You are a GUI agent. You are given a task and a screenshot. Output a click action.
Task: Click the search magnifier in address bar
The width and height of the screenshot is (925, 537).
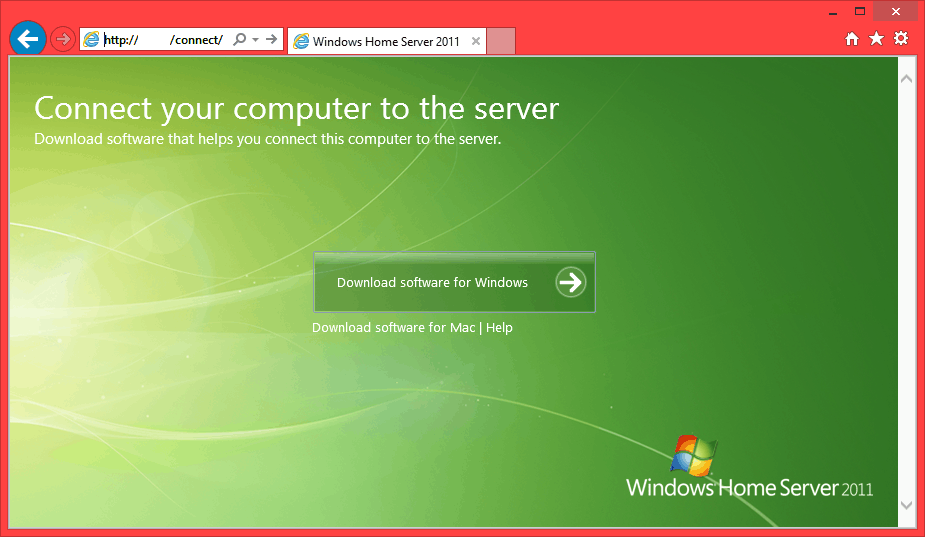point(240,40)
